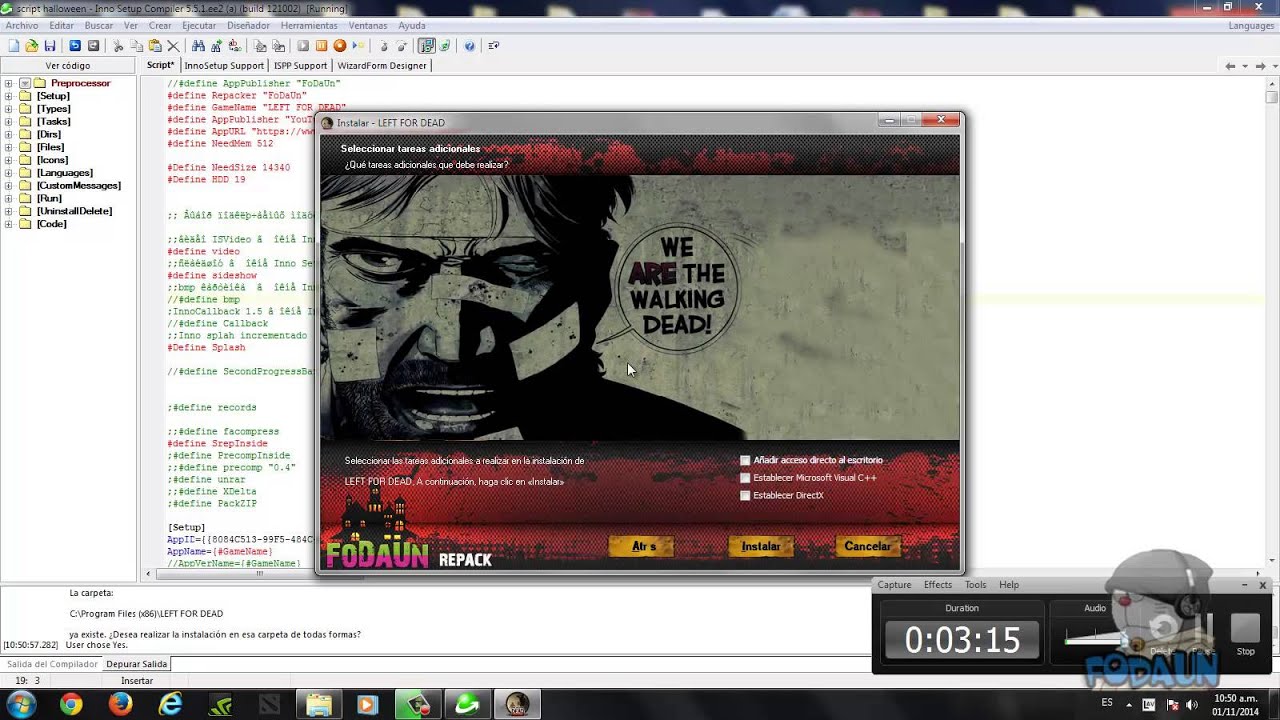Click the orange Pause toolbar icon
The width and height of the screenshot is (1280, 720).
321,46
